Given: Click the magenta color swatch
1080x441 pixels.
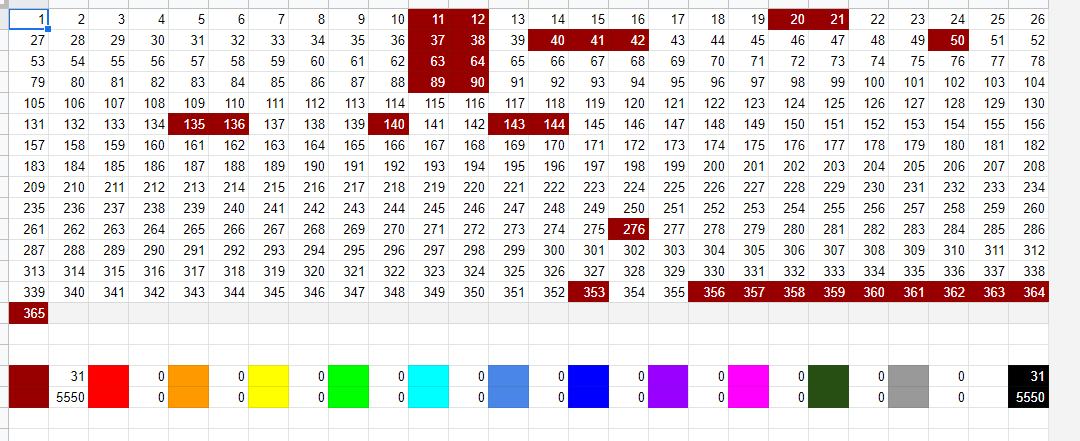Looking at the screenshot, I should click(748, 387).
